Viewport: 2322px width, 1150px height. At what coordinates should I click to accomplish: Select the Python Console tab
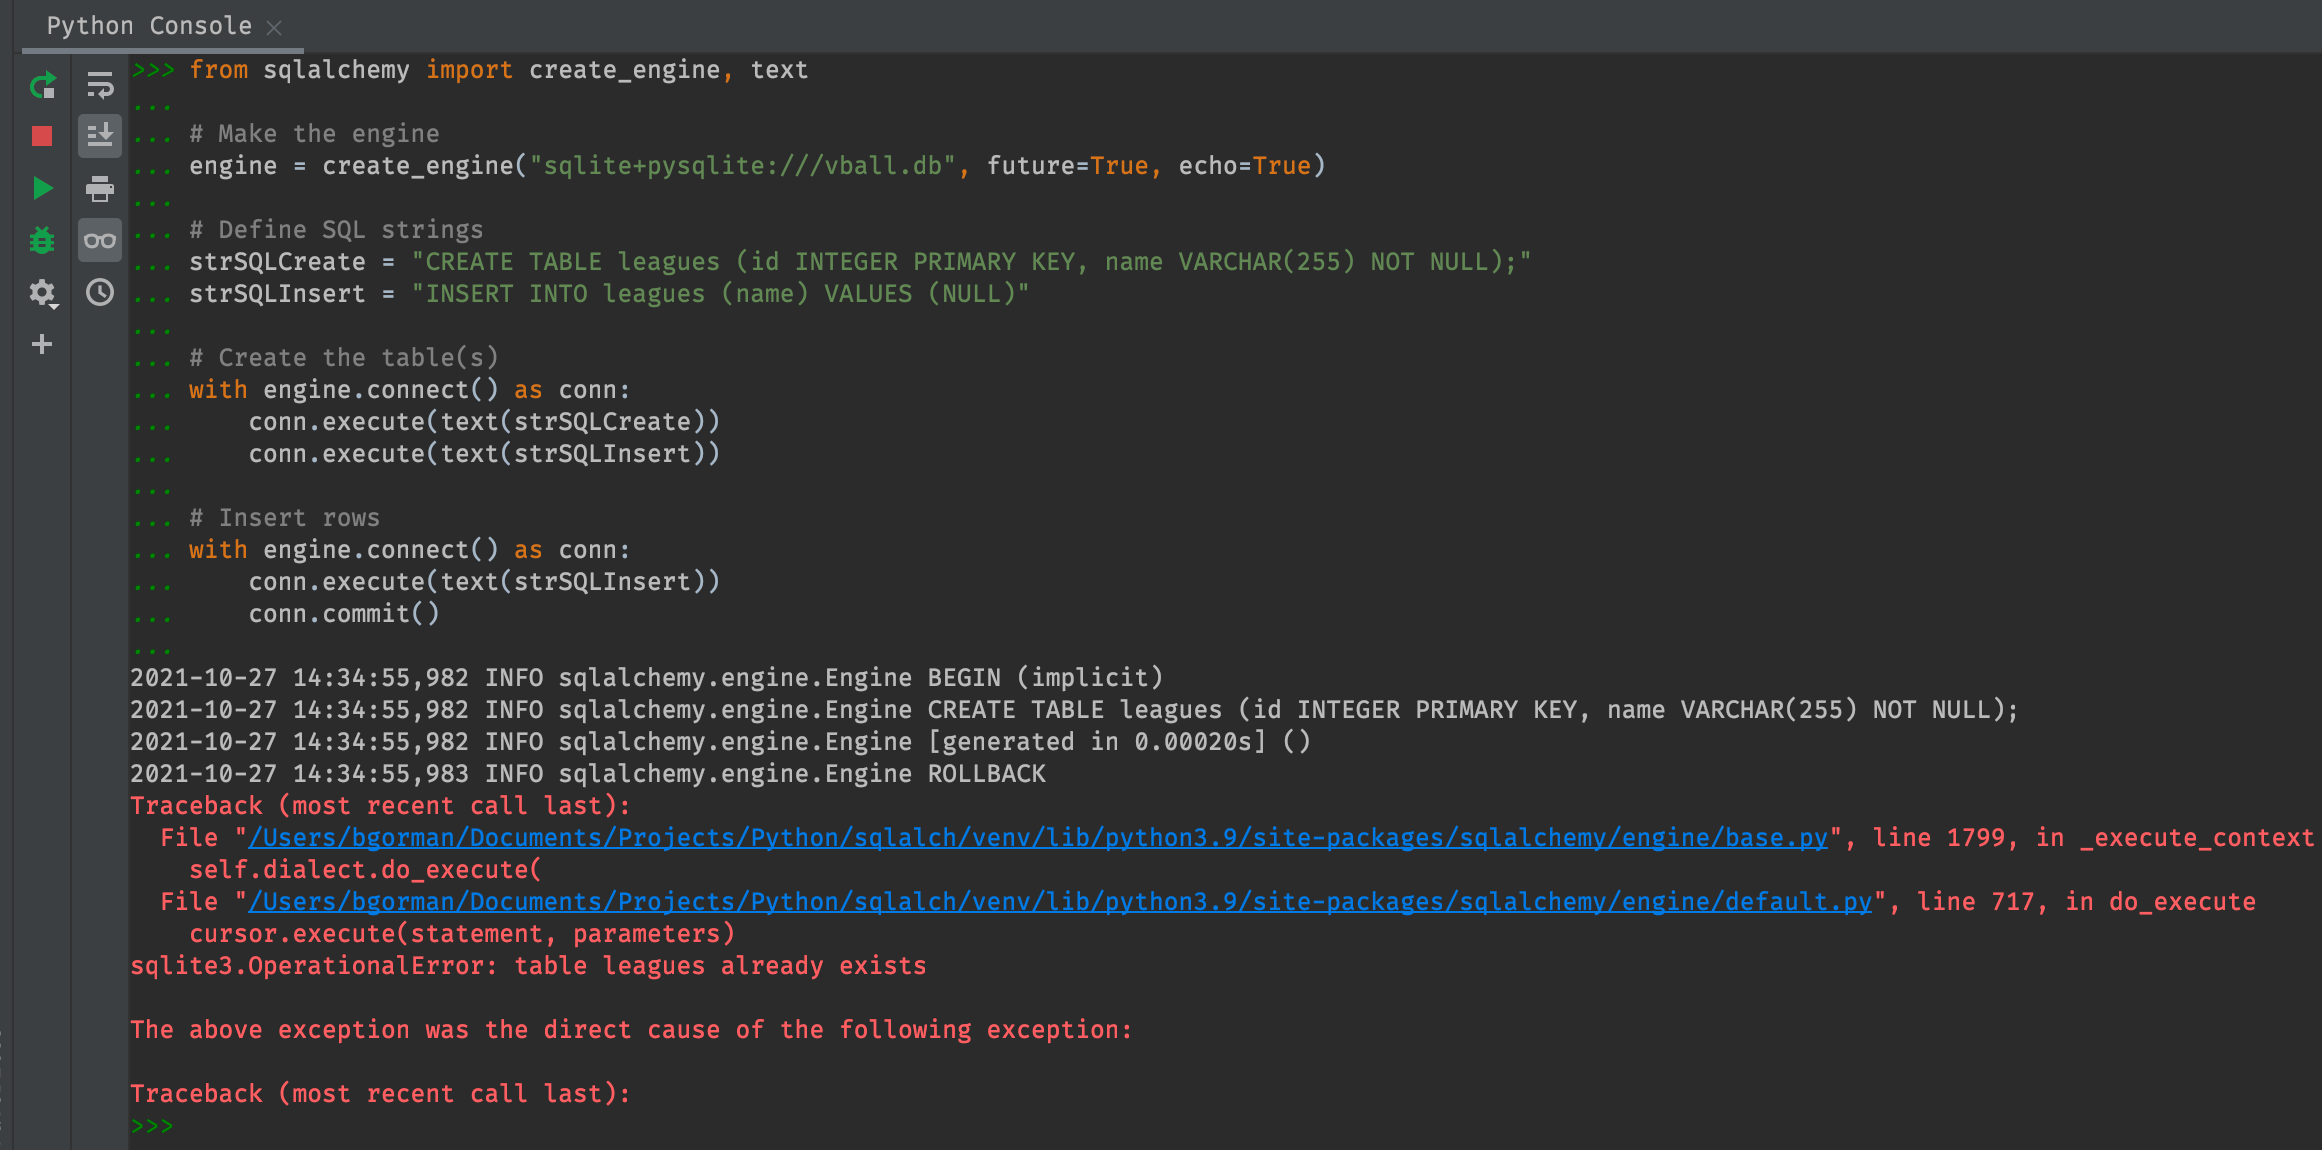(x=148, y=25)
